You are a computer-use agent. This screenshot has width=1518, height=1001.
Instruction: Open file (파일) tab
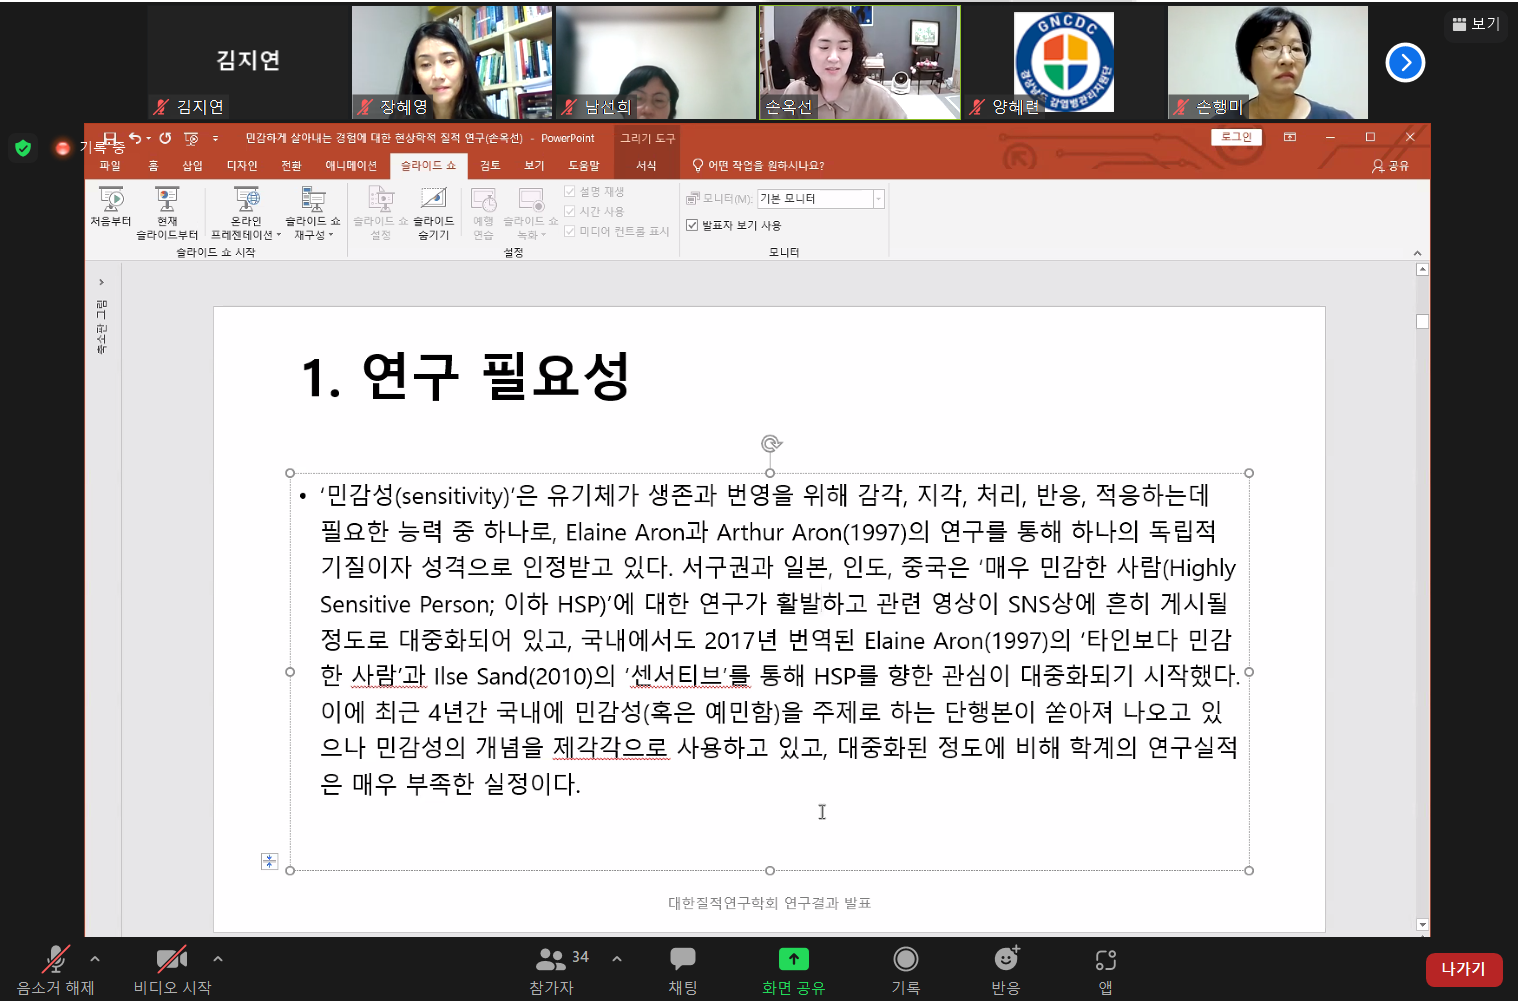click(x=110, y=166)
